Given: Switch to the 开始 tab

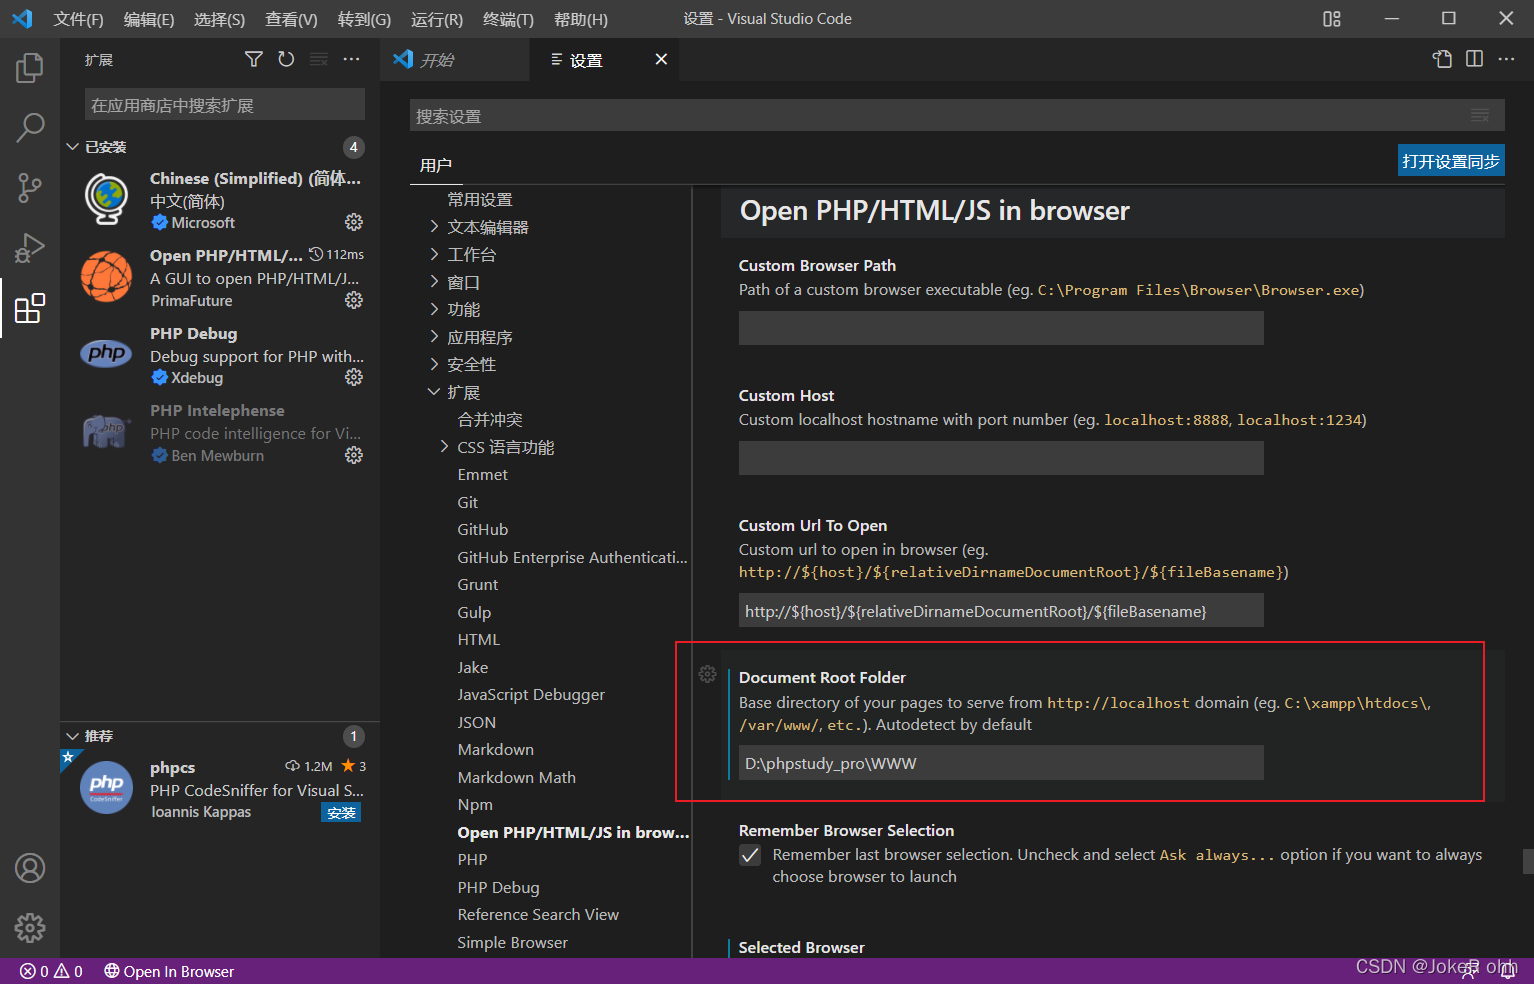Looking at the screenshot, I should point(455,60).
